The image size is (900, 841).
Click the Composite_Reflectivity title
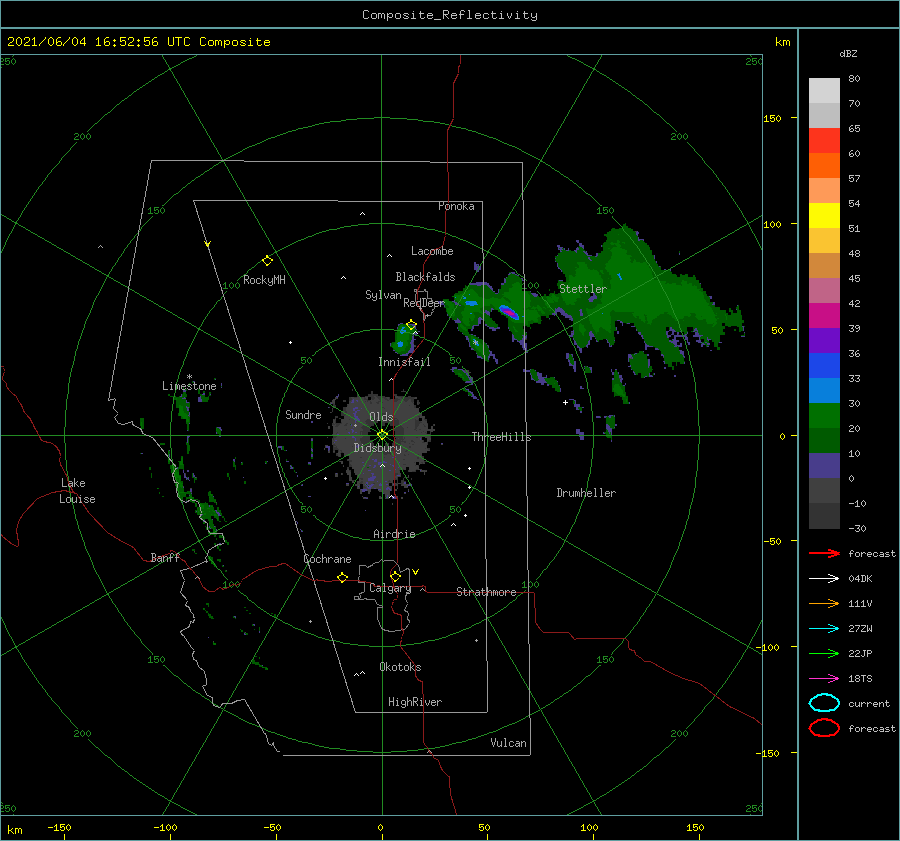click(x=450, y=15)
